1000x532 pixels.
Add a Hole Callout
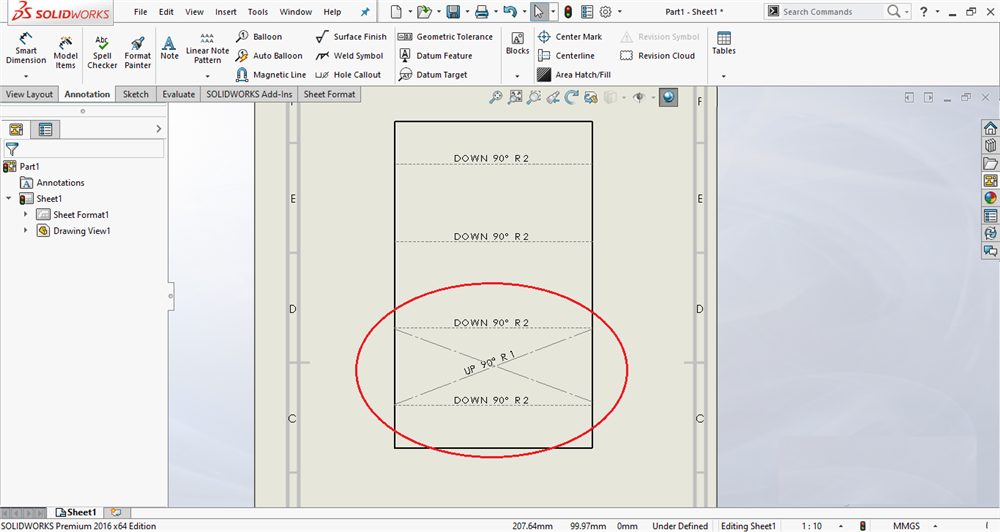(348, 75)
